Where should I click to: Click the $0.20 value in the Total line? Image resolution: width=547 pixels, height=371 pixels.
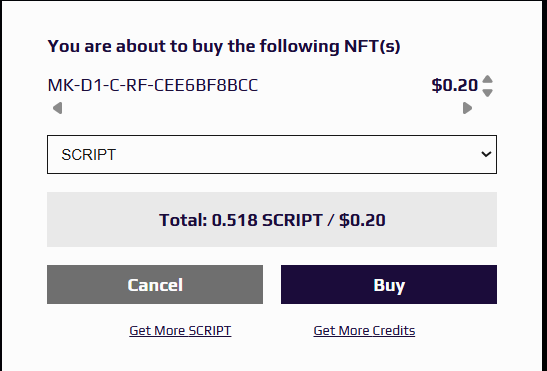(362, 220)
